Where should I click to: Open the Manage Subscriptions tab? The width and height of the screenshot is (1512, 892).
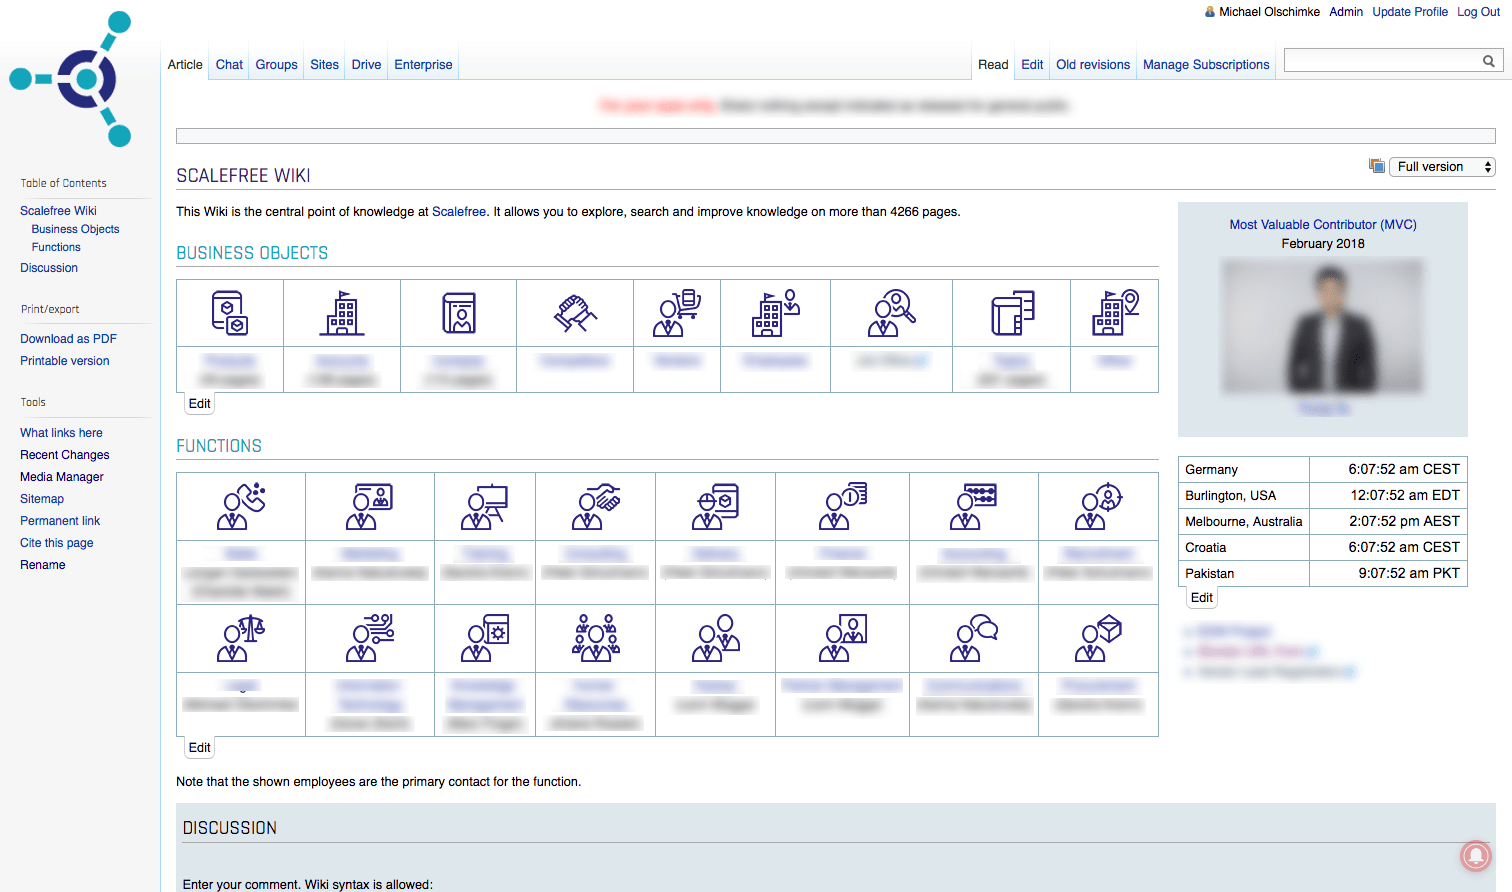click(x=1206, y=64)
